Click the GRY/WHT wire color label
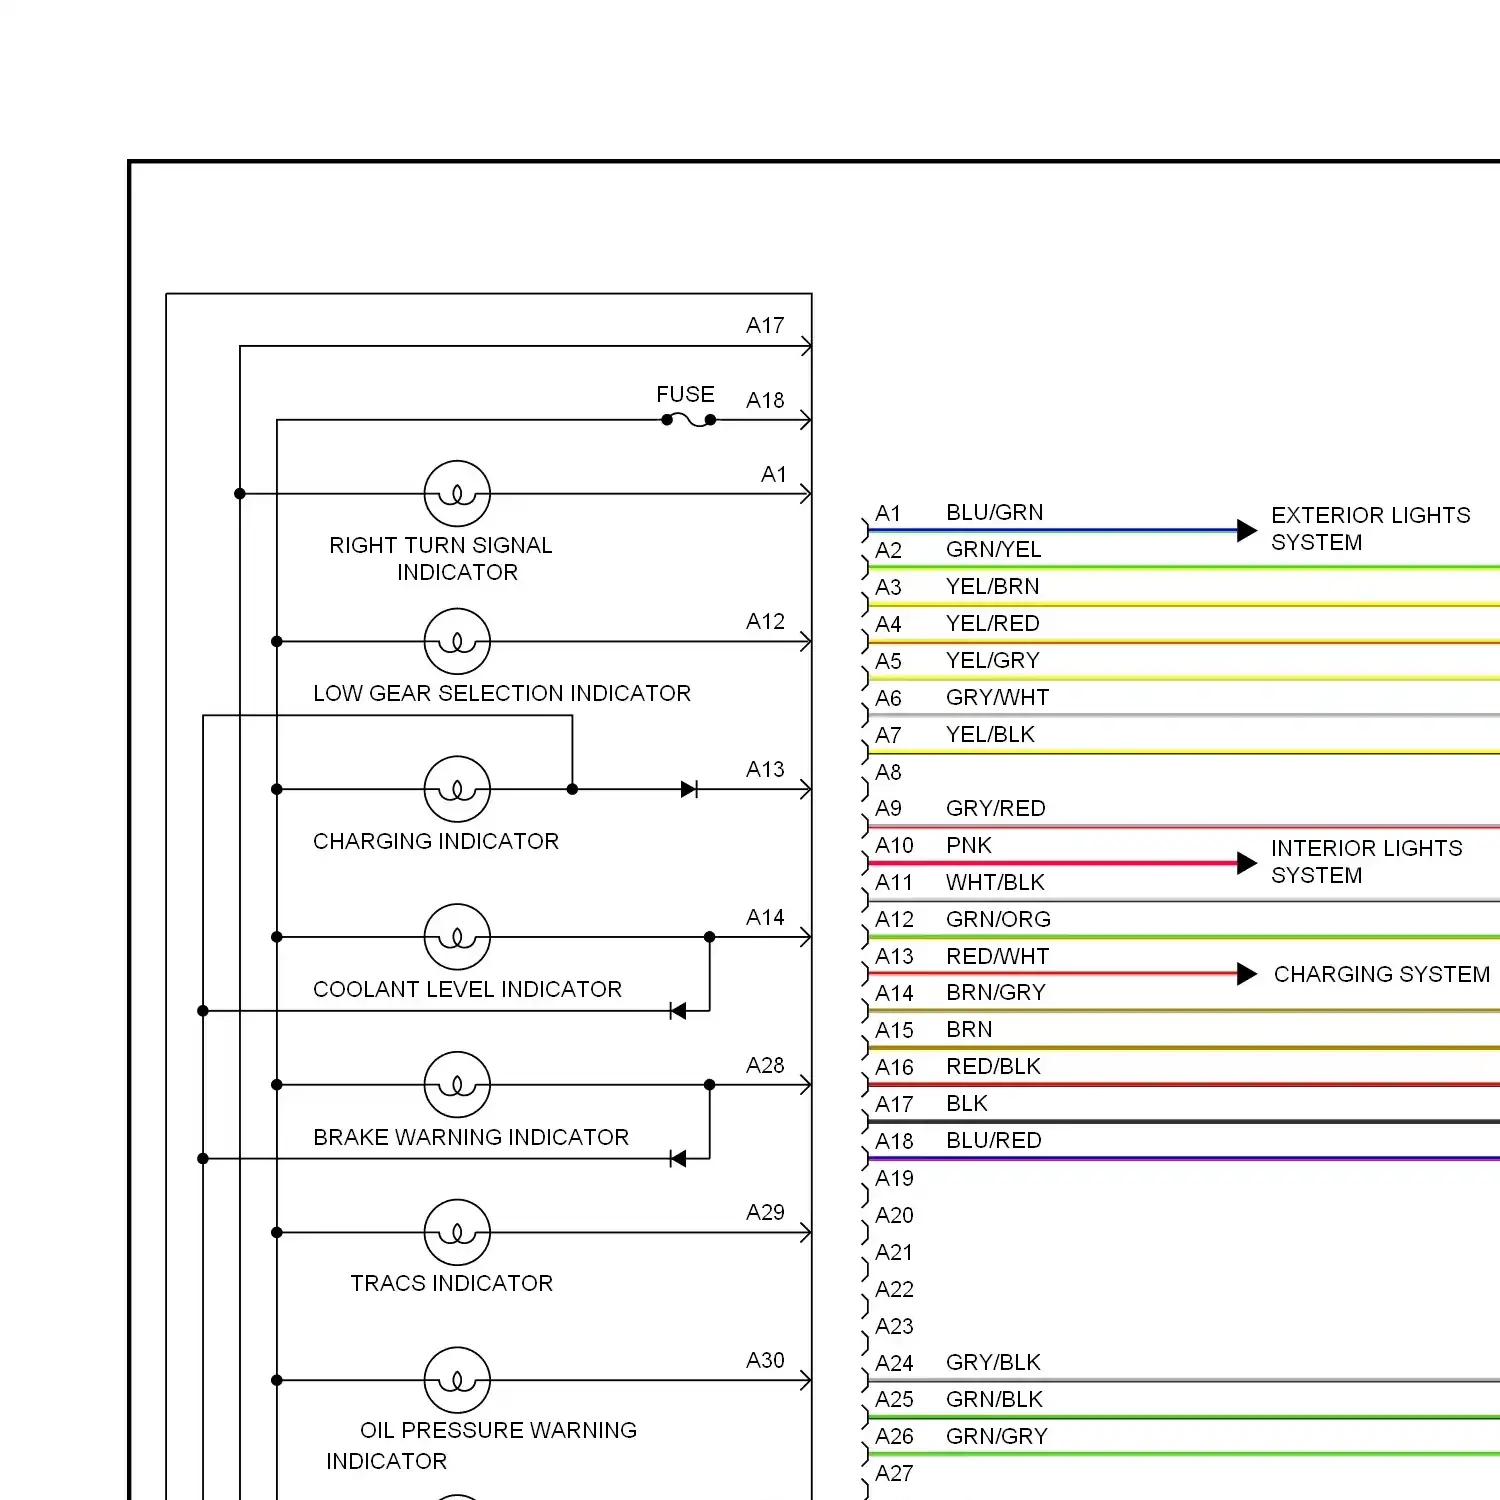 tap(998, 697)
